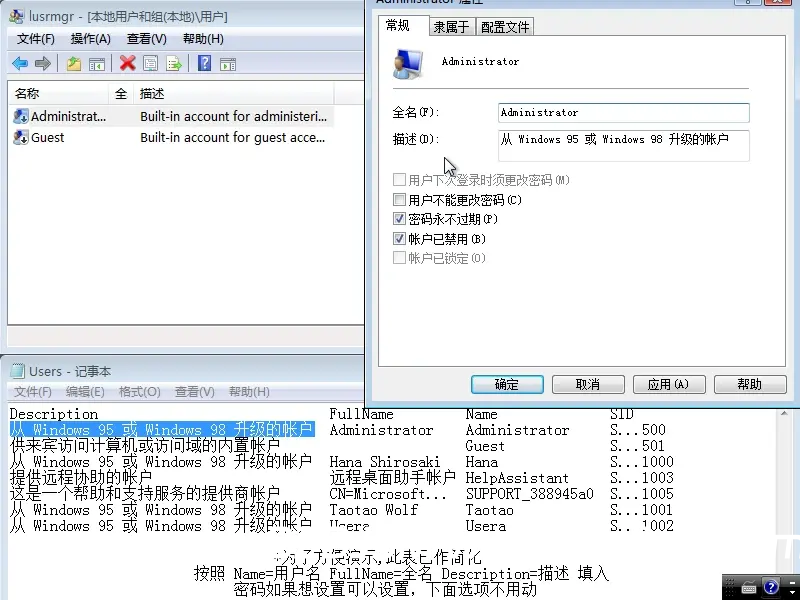Click 'S...1005' SID in Notepad
Viewport: 800px width, 600px height.
(642, 494)
